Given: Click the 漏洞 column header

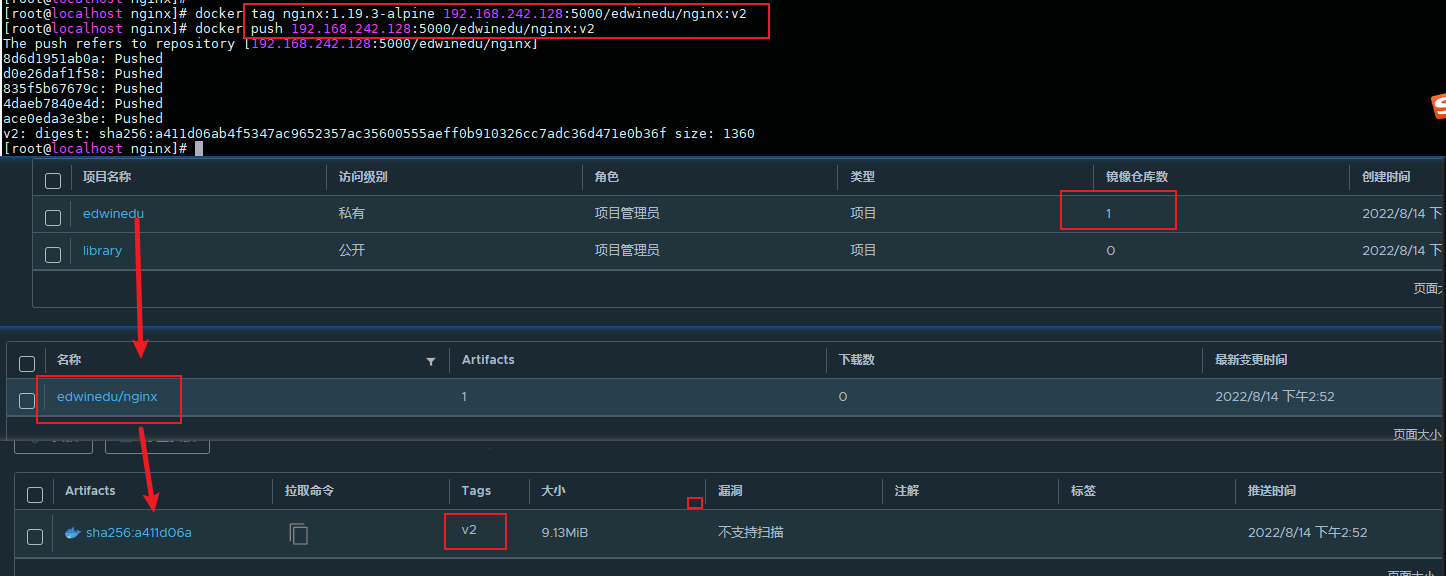Looking at the screenshot, I should 730,491.
